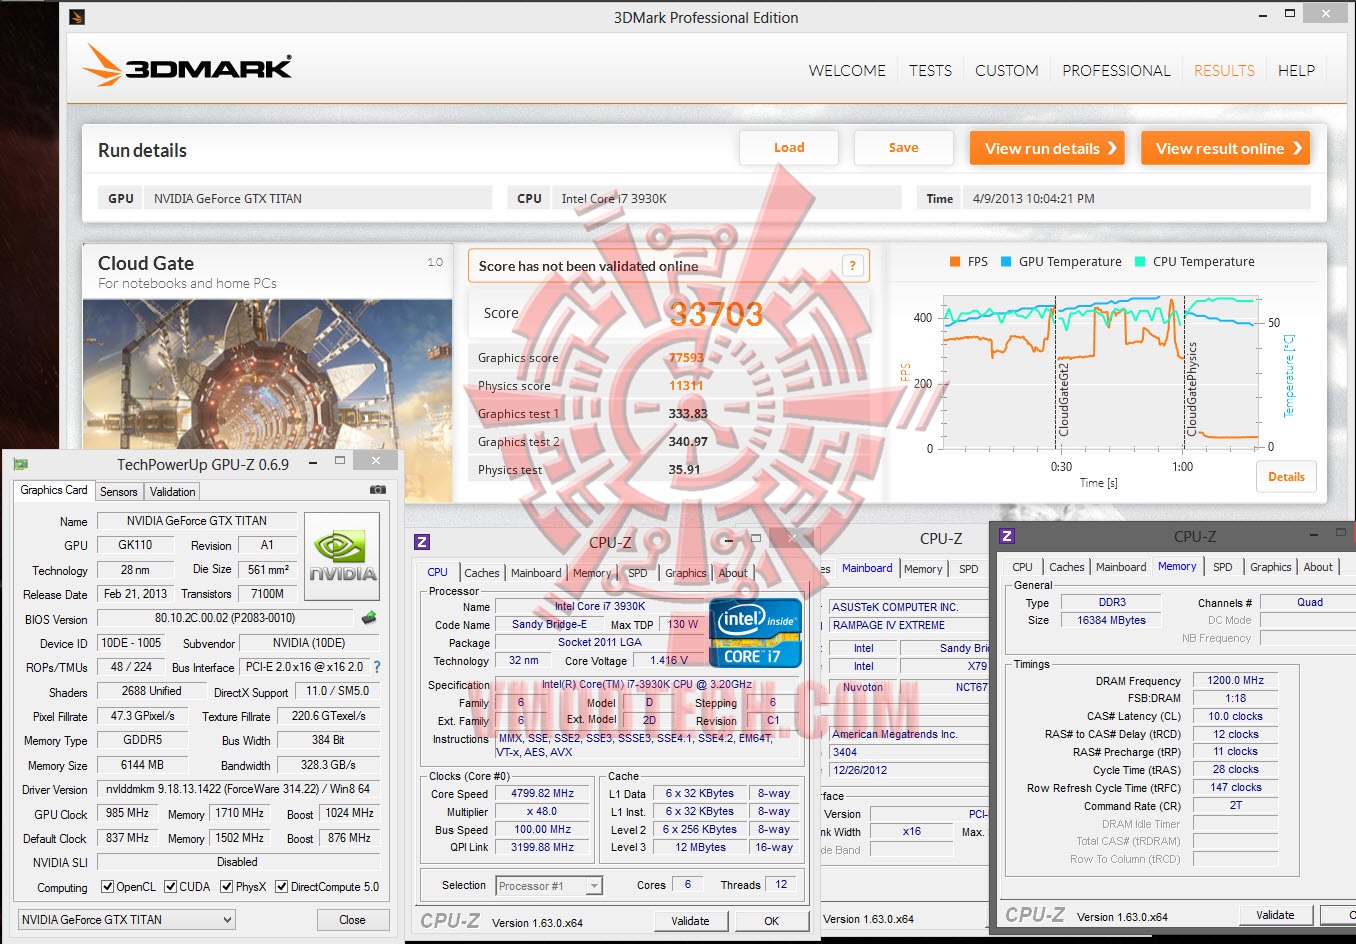Click the Details button under the chart

[1286, 477]
